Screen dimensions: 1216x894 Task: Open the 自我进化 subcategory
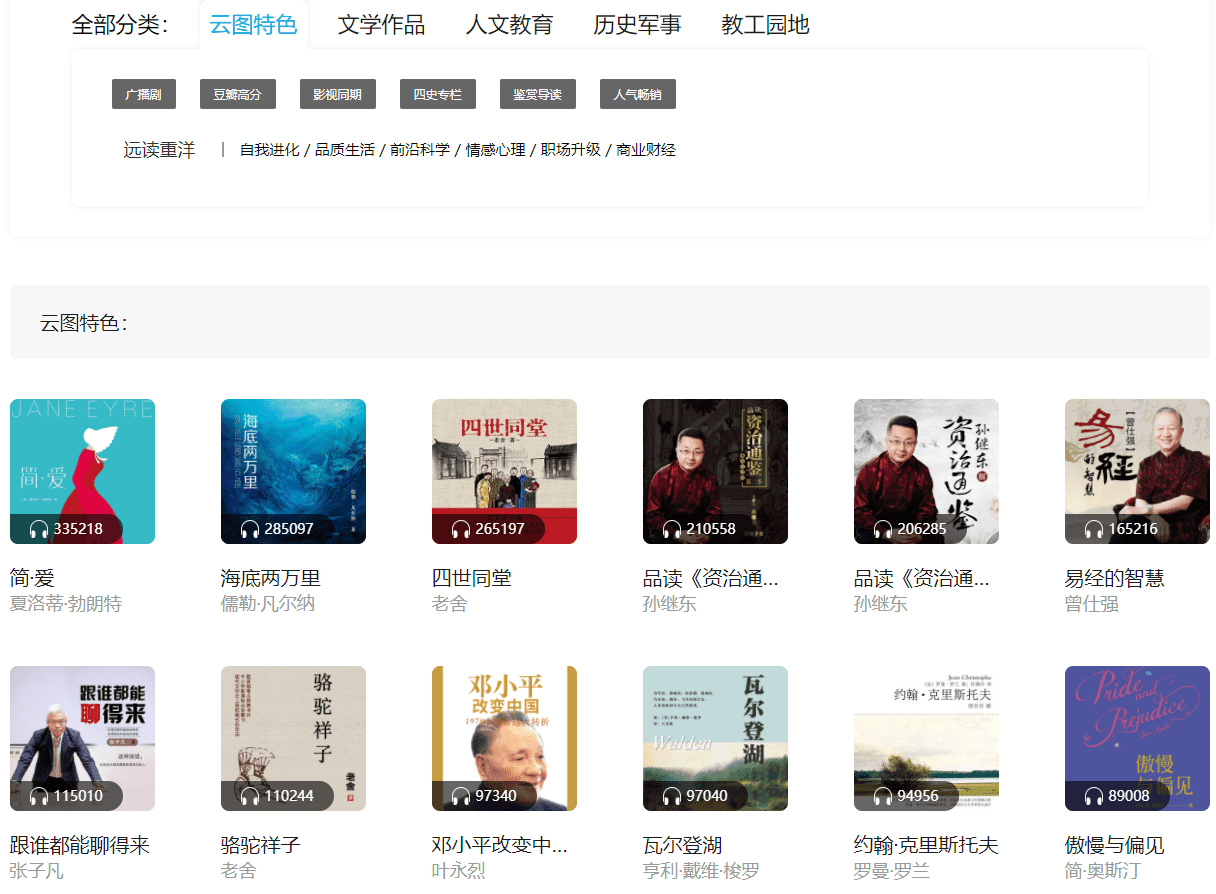[x=269, y=150]
